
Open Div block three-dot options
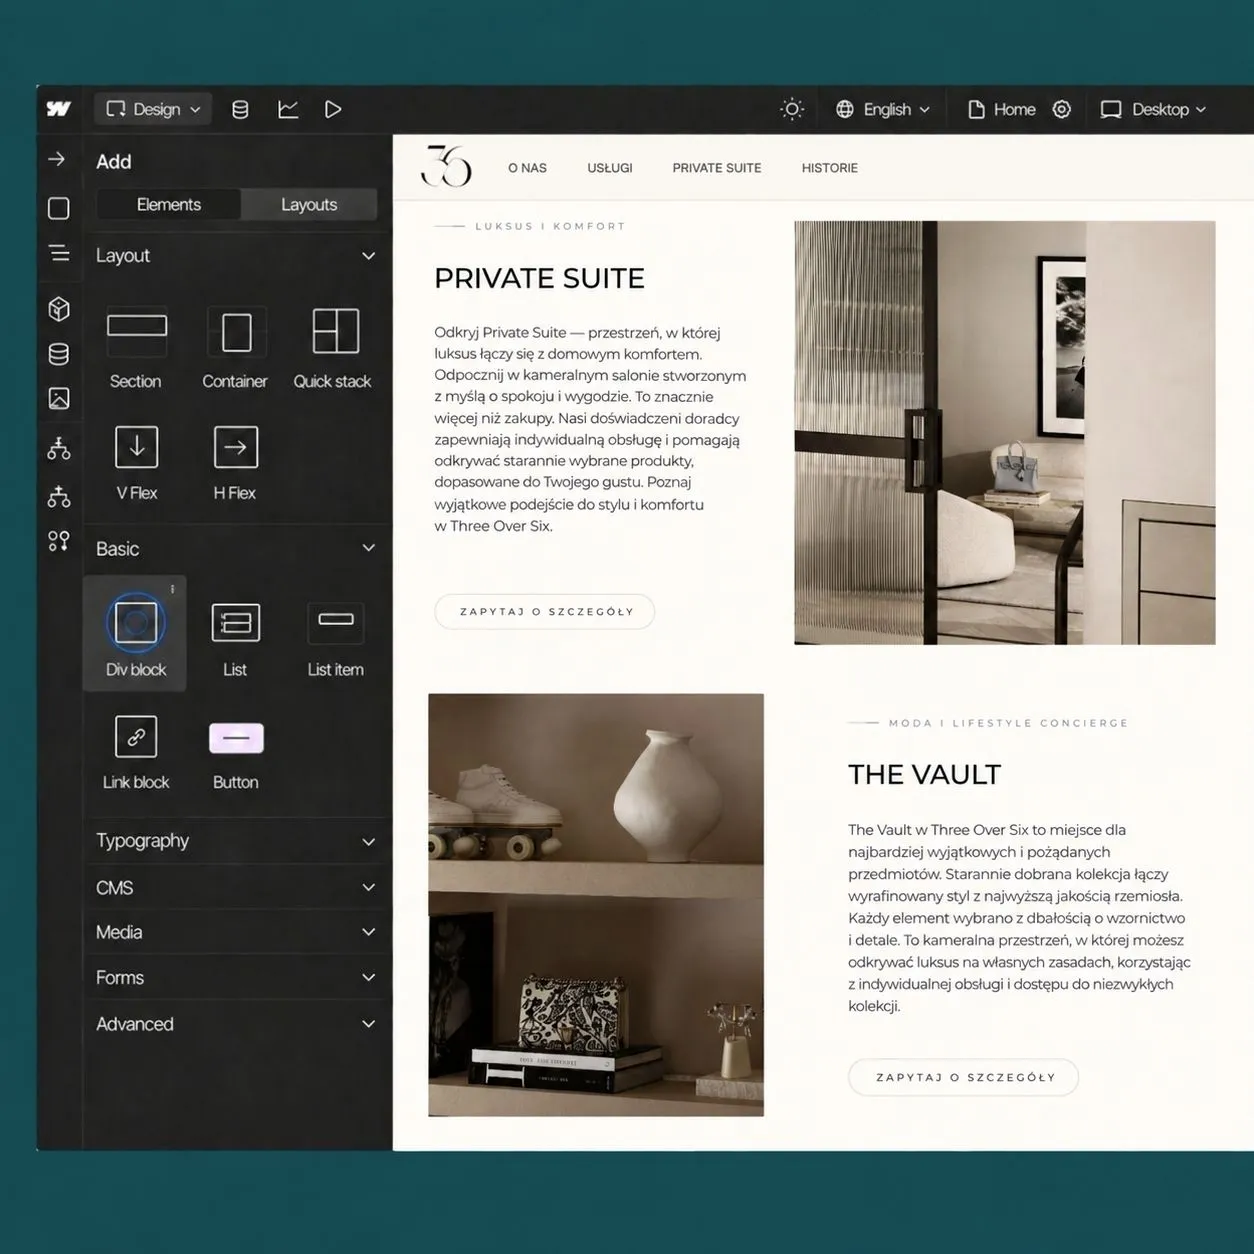point(173,589)
